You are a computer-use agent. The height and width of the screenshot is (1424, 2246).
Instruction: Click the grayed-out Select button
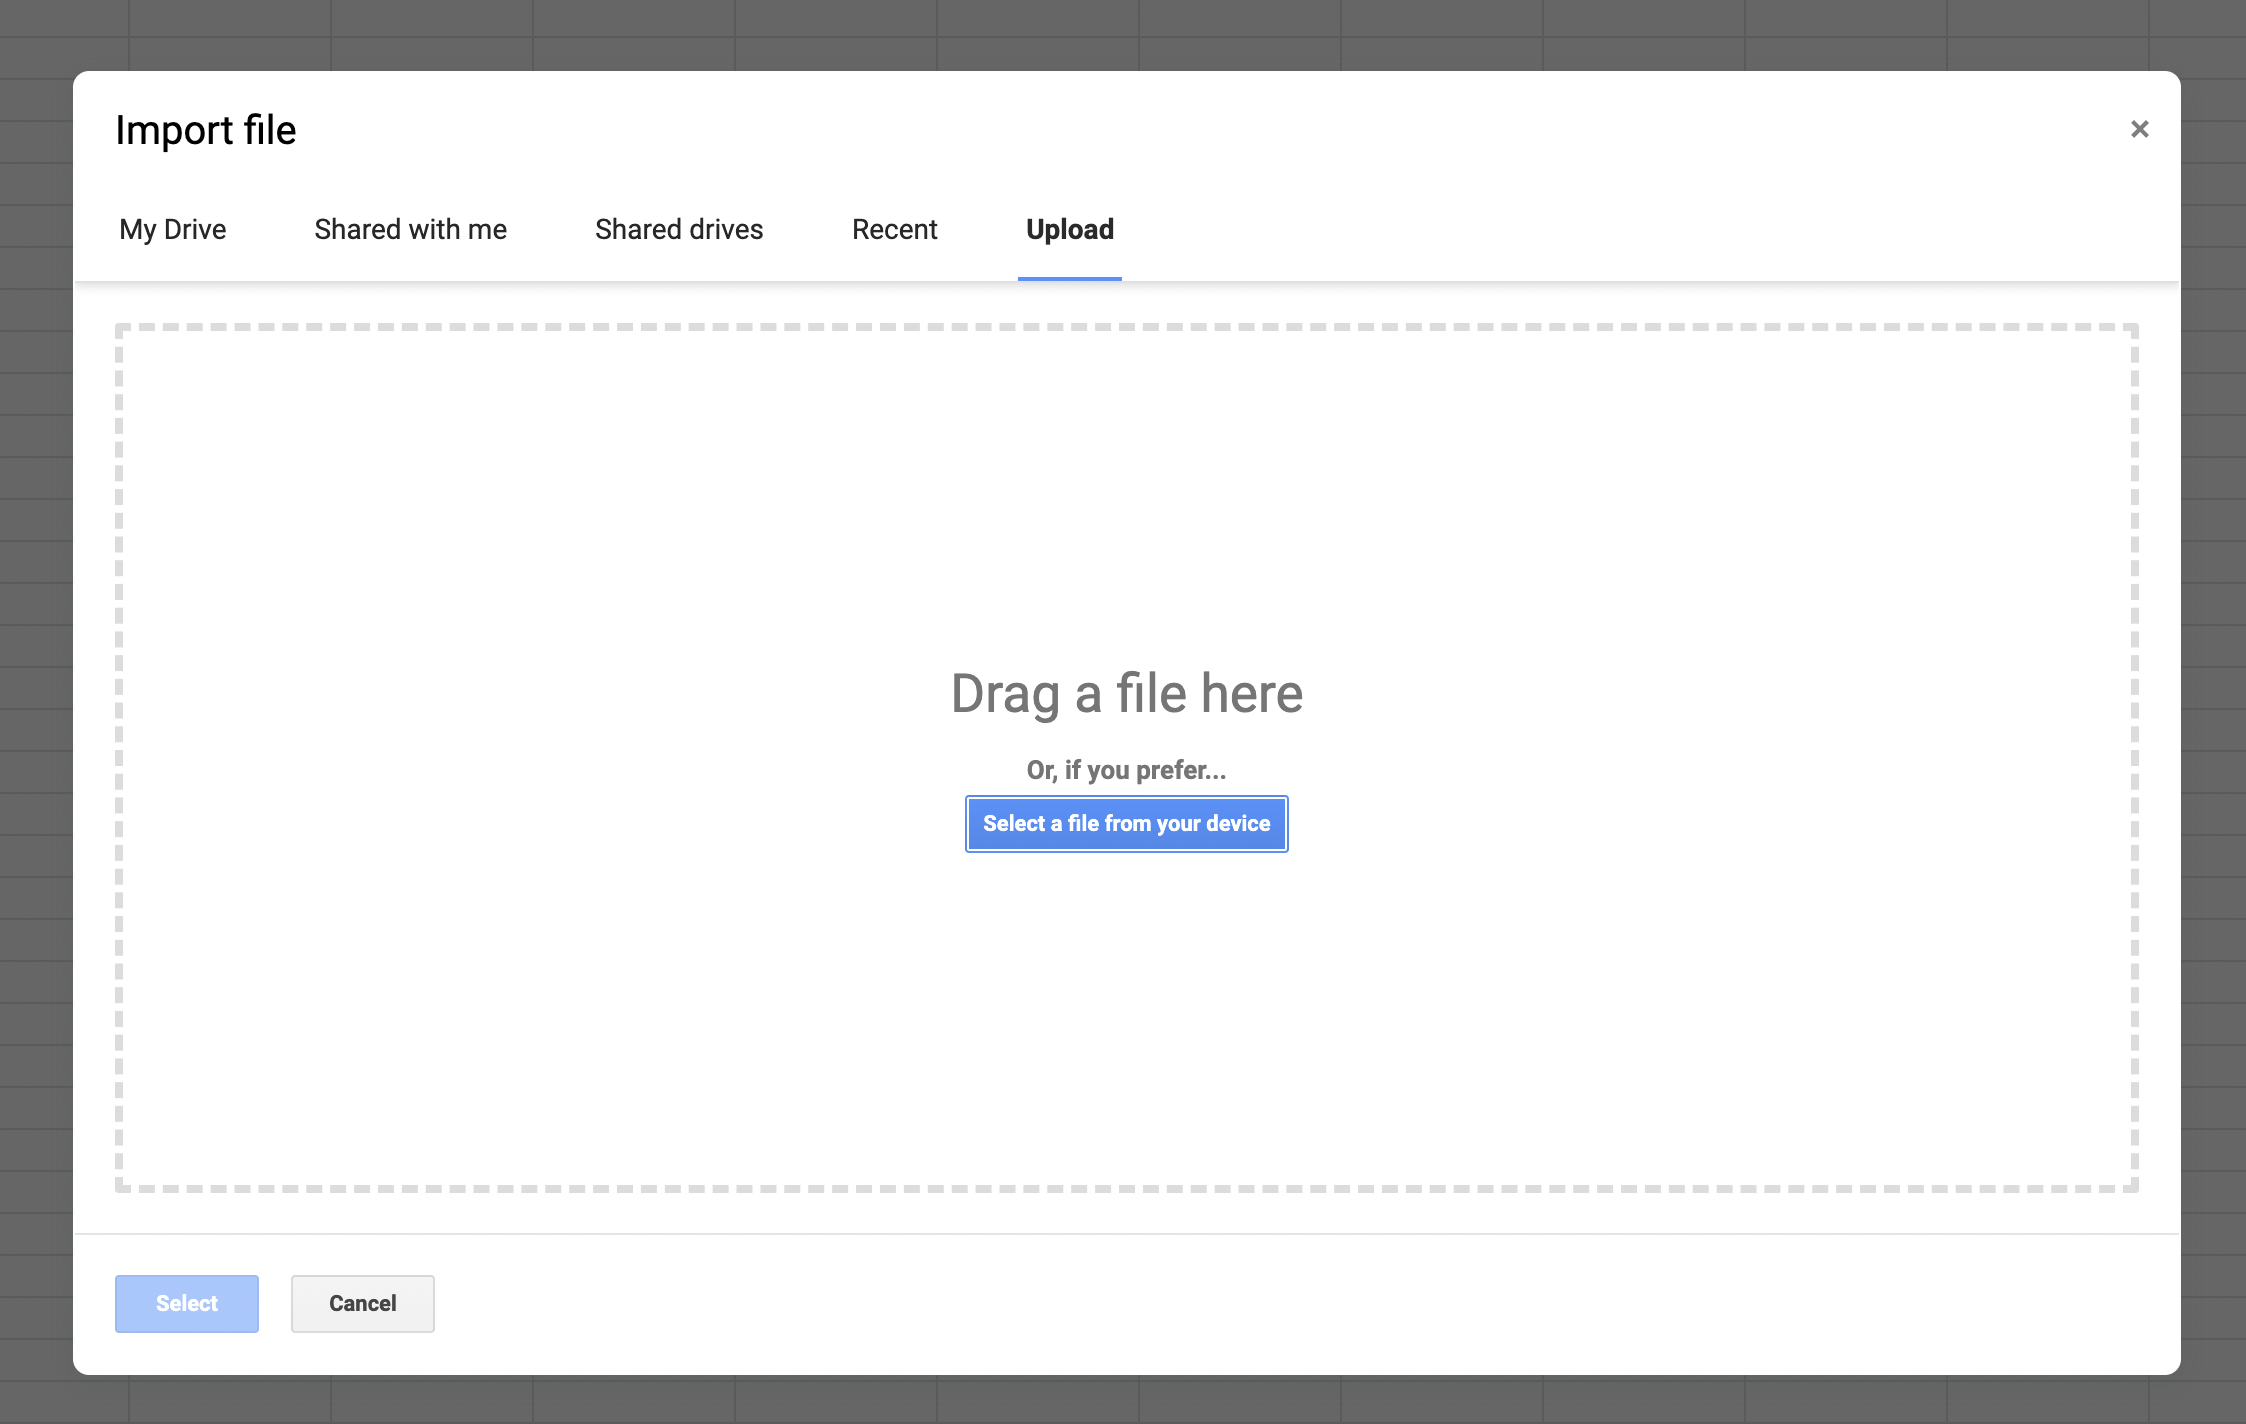tap(187, 1303)
